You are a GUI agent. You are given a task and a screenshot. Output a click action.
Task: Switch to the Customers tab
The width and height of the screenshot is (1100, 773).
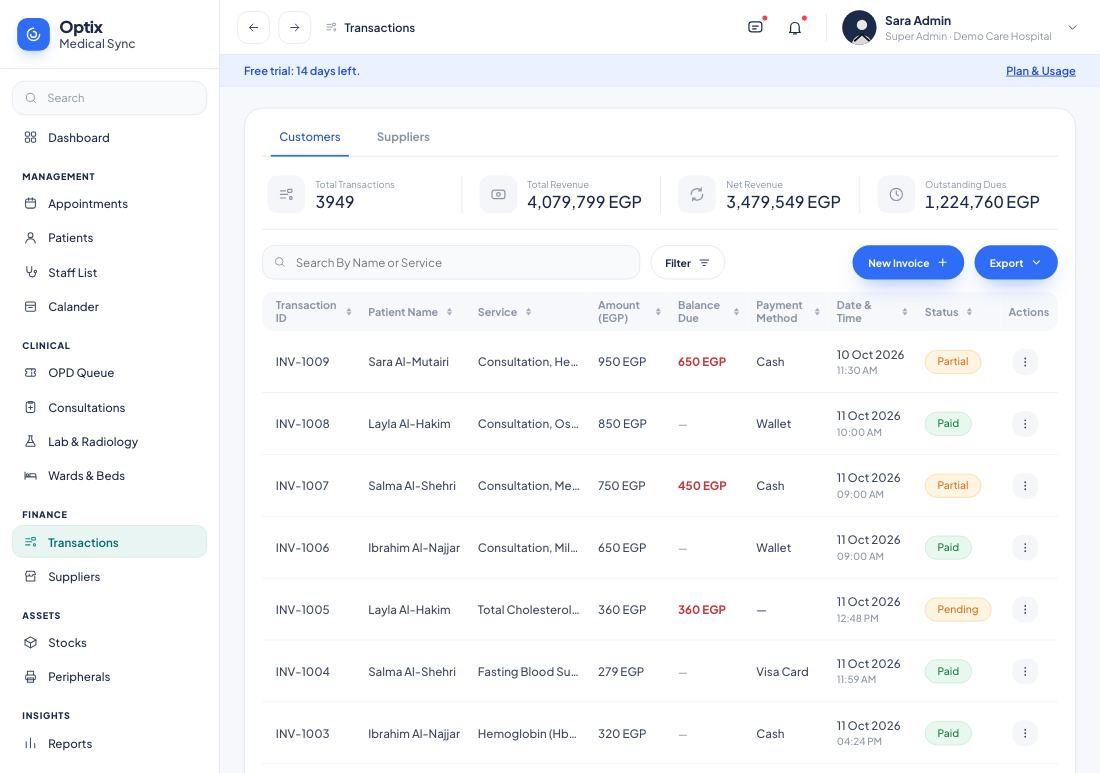tap(309, 137)
